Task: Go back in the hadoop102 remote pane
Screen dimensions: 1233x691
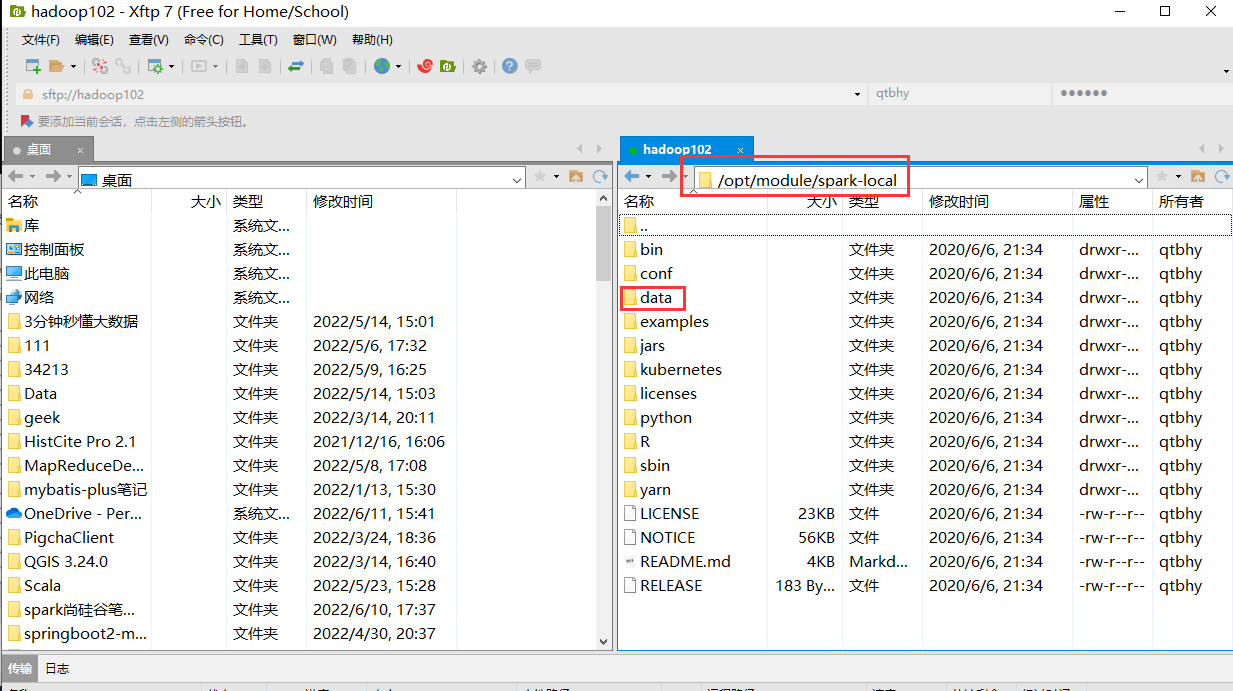Action: click(x=631, y=176)
